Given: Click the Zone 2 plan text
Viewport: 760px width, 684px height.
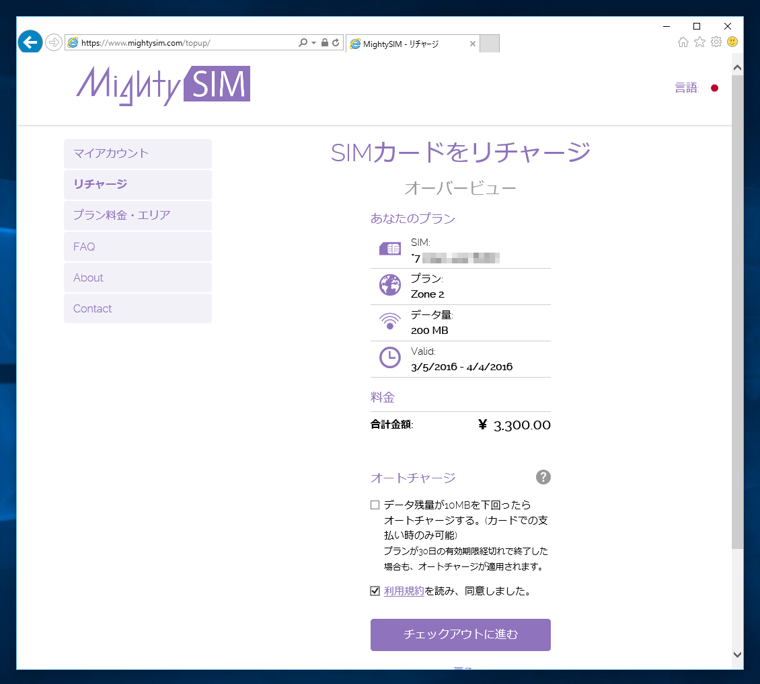Looking at the screenshot, I should tap(428, 294).
